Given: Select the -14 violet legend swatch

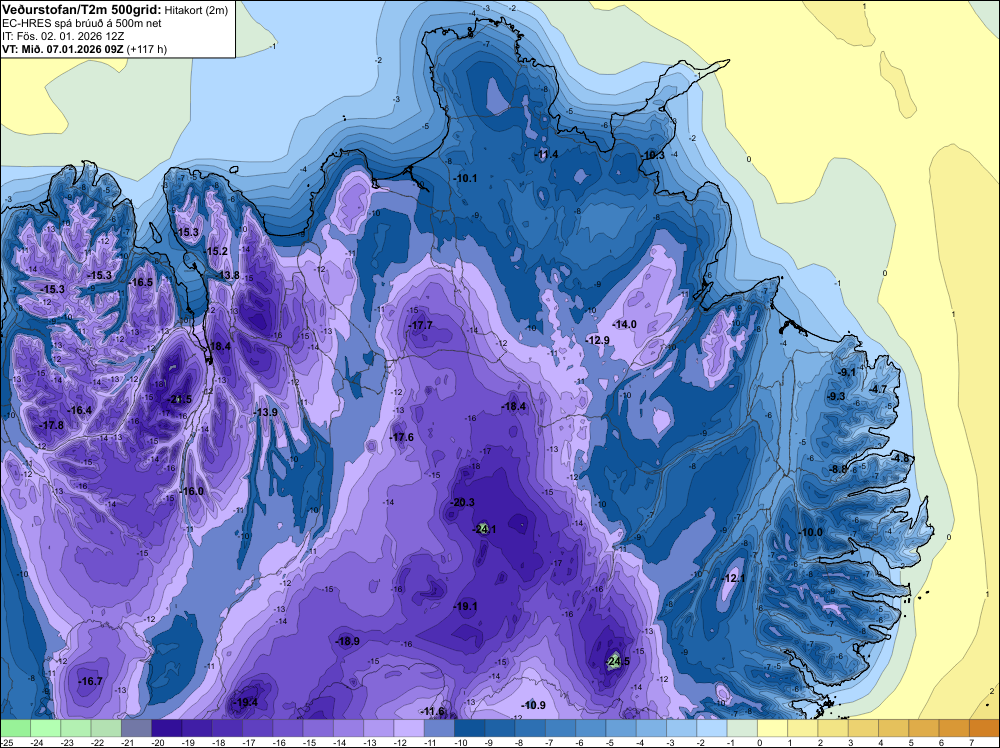Looking at the screenshot, I should pos(348,728).
